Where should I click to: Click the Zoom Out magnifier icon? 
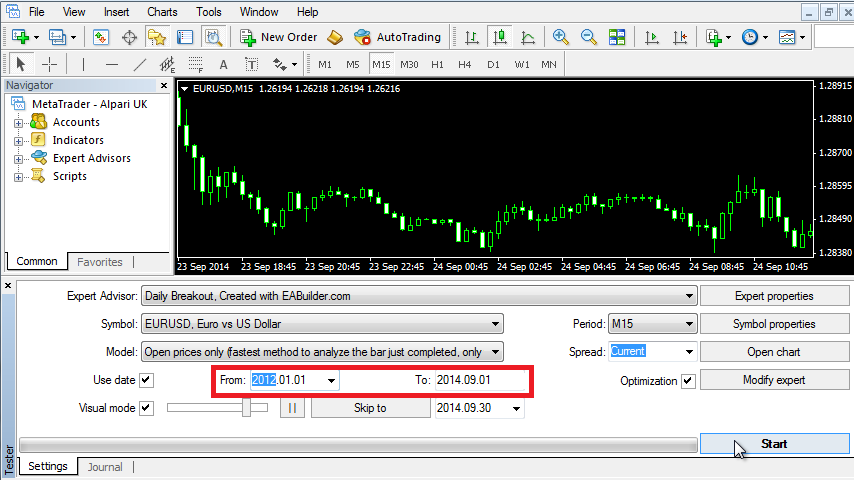[589, 37]
